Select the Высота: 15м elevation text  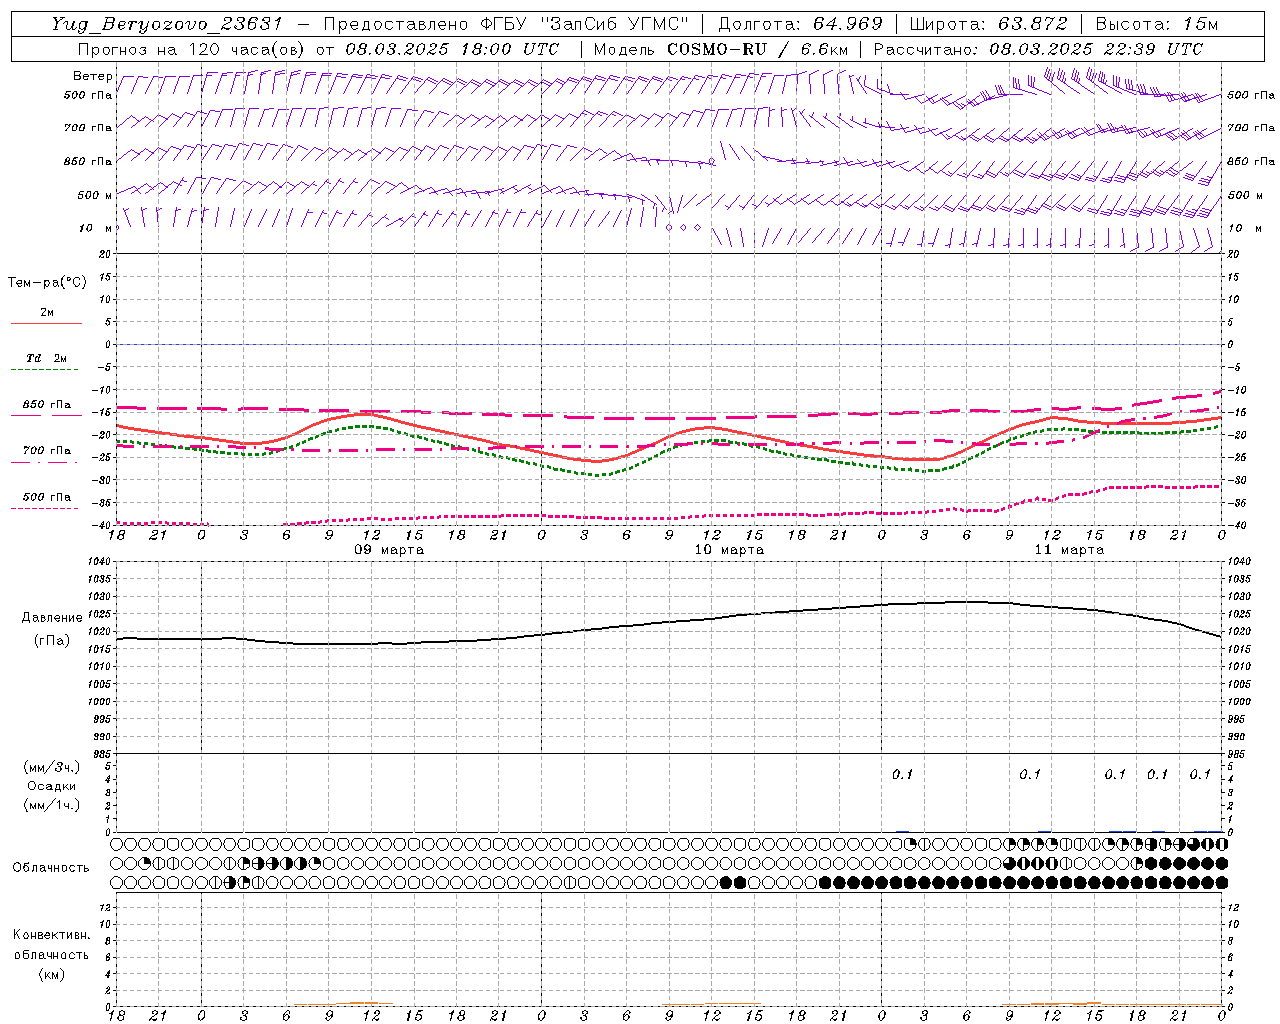(x=1157, y=24)
